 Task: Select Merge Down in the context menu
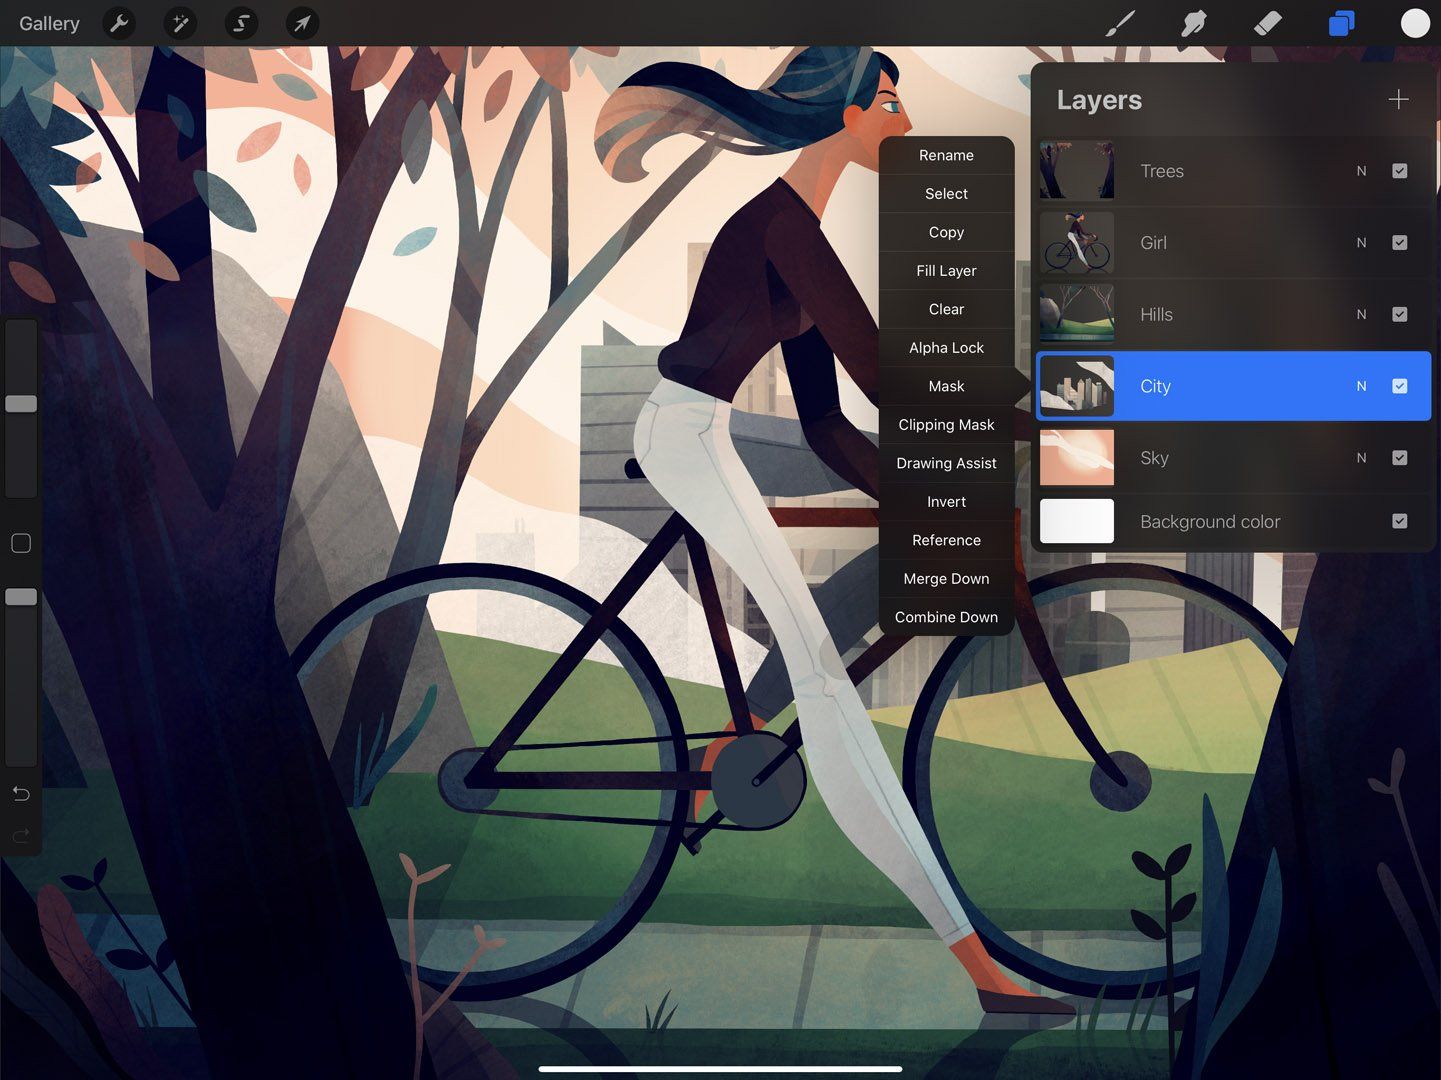946,578
